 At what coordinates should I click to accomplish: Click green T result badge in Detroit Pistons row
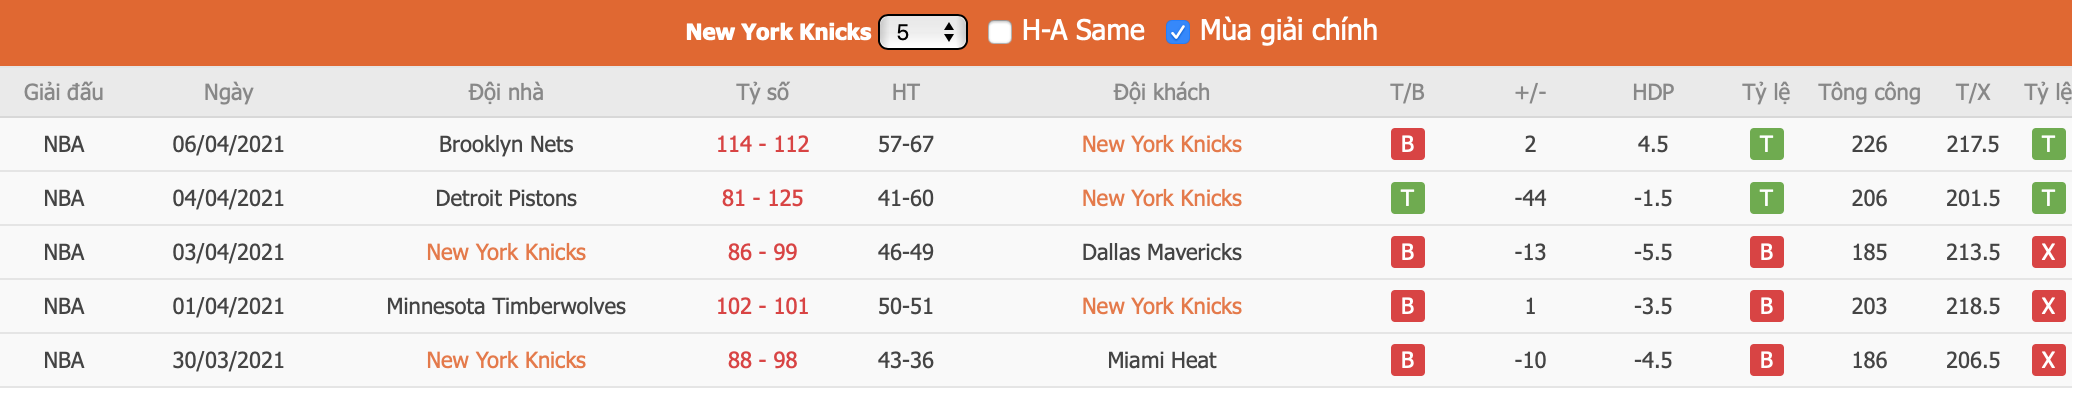coord(1407,198)
